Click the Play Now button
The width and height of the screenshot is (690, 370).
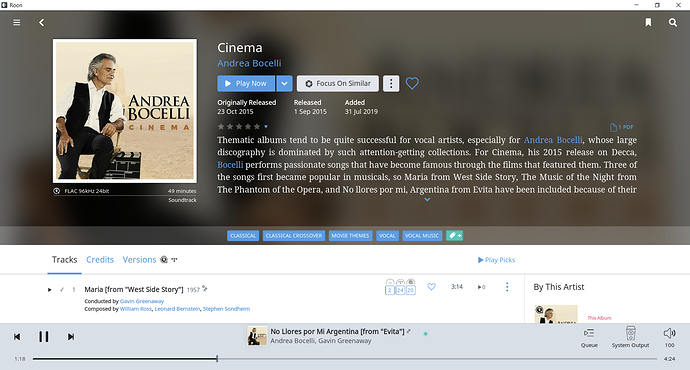[246, 84]
